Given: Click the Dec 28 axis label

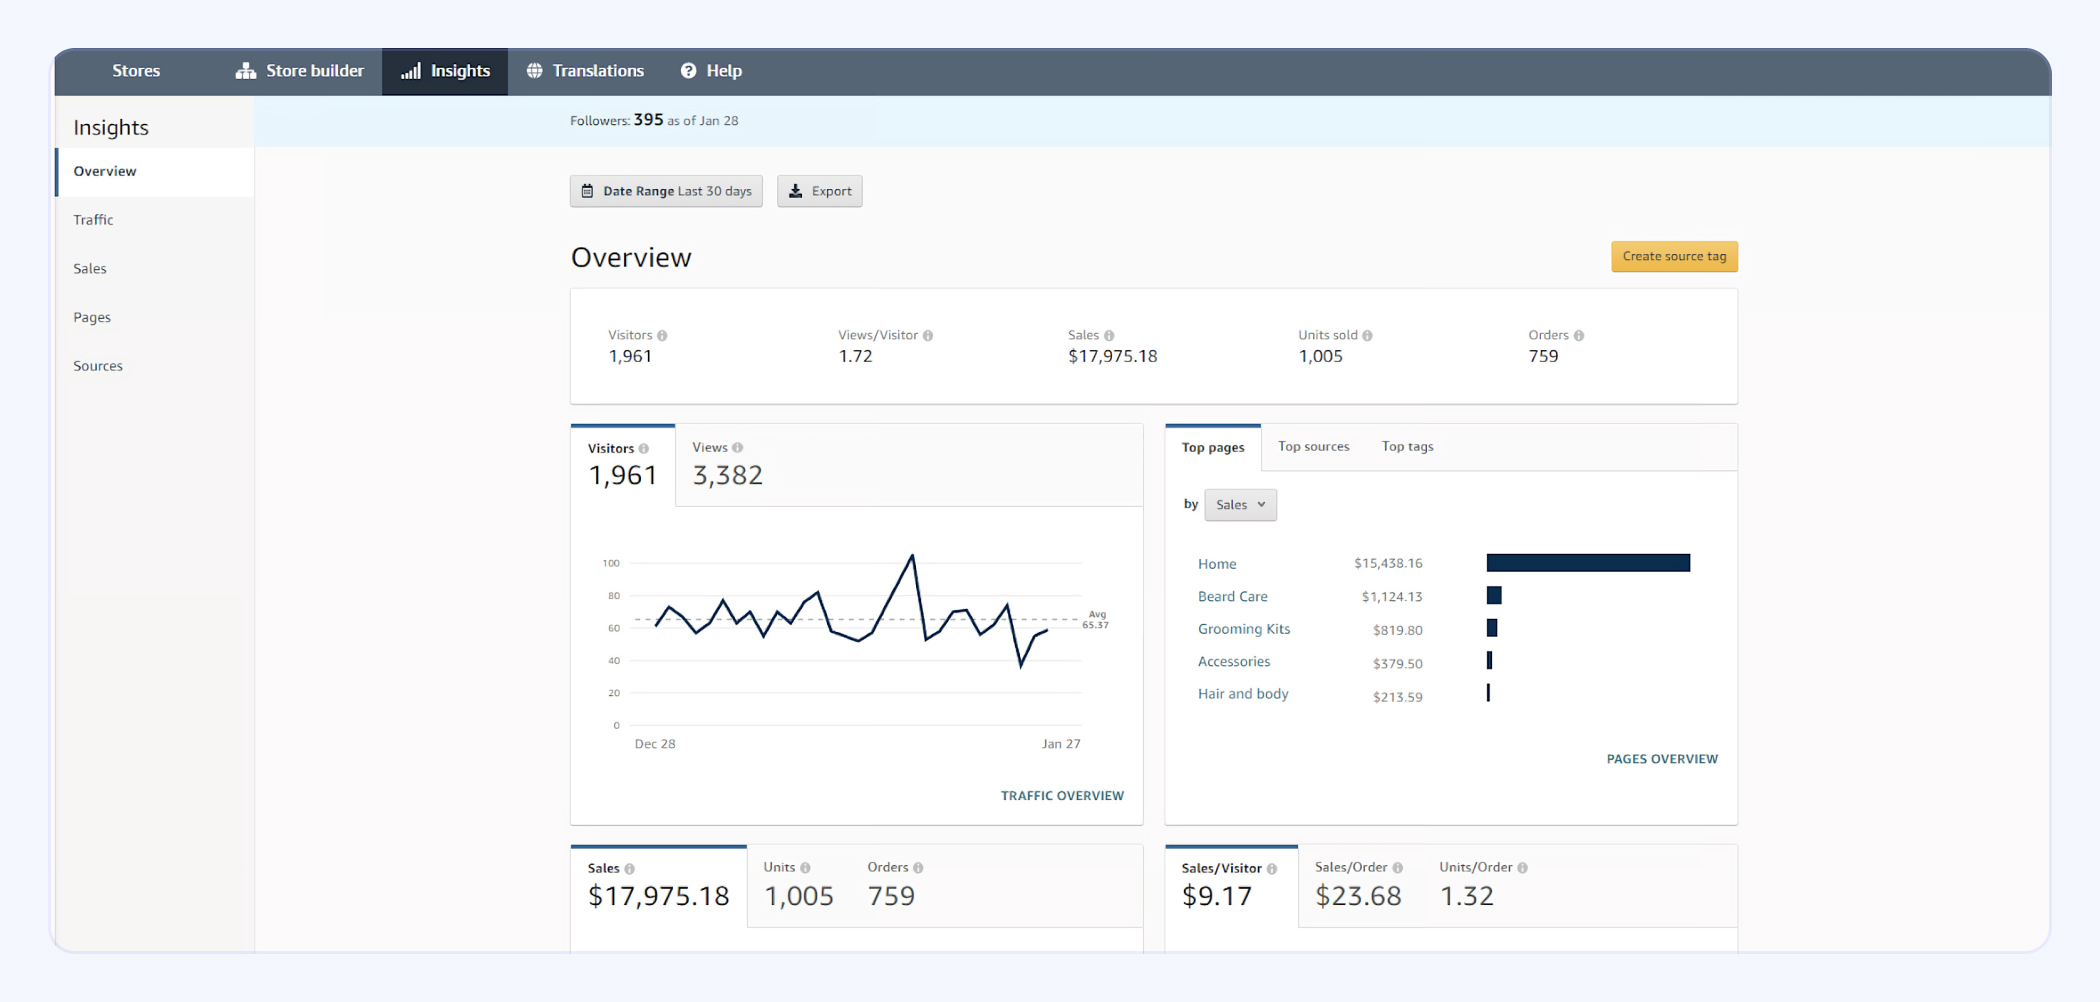Looking at the screenshot, I should click(x=655, y=744).
